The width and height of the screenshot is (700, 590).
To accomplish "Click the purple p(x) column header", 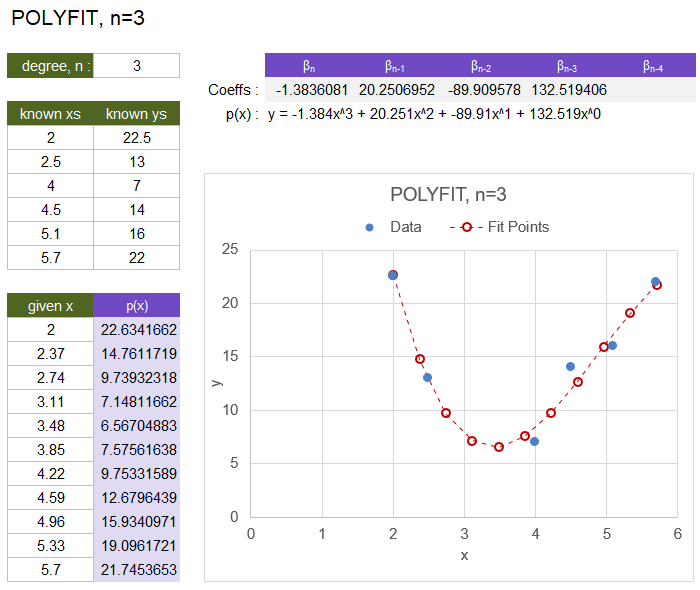I will tap(137, 306).
